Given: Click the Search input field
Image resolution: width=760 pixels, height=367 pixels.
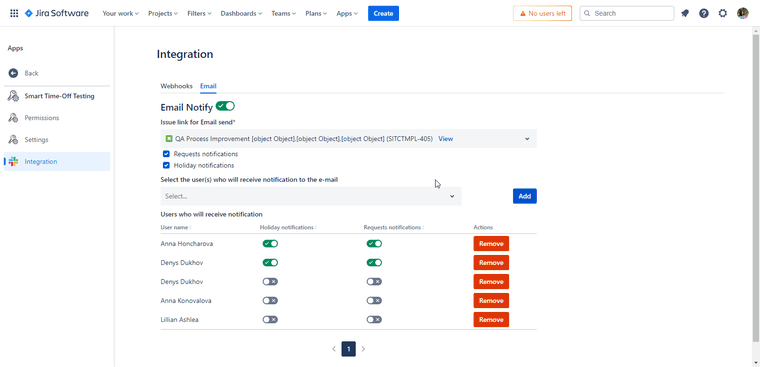Looking at the screenshot, I should (x=627, y=14).
